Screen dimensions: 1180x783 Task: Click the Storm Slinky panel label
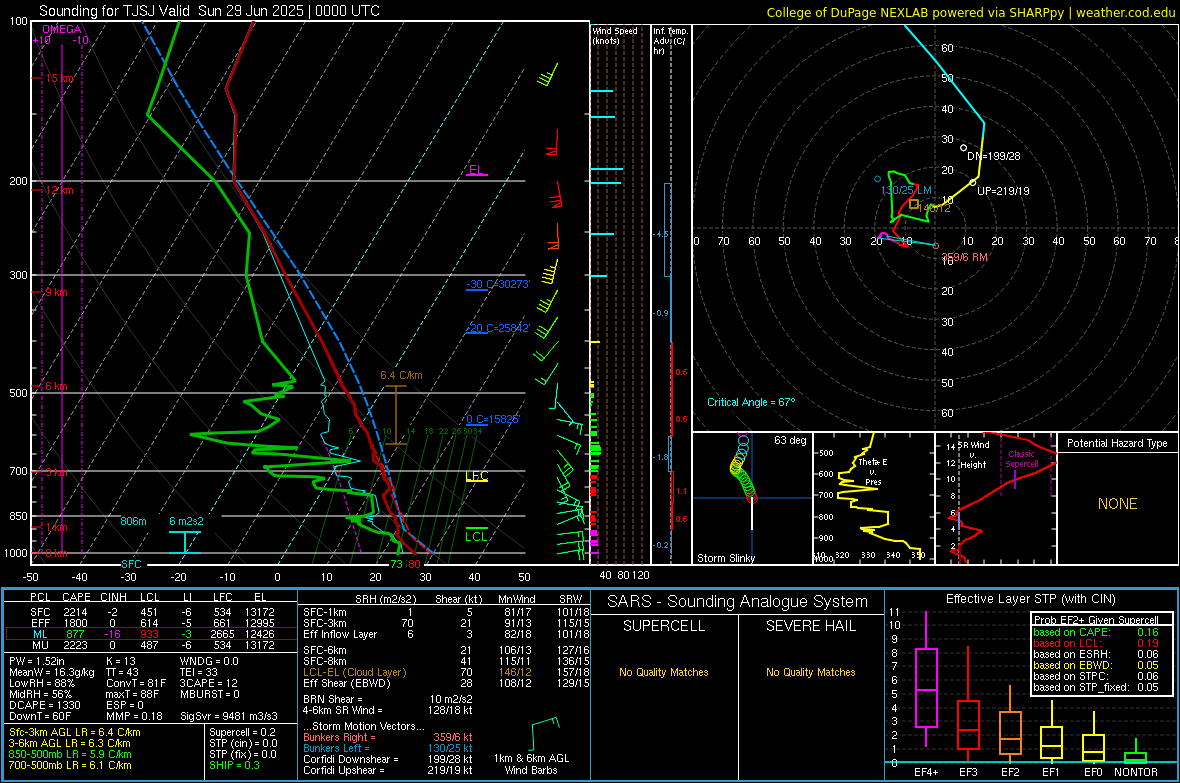pos(726,558)
